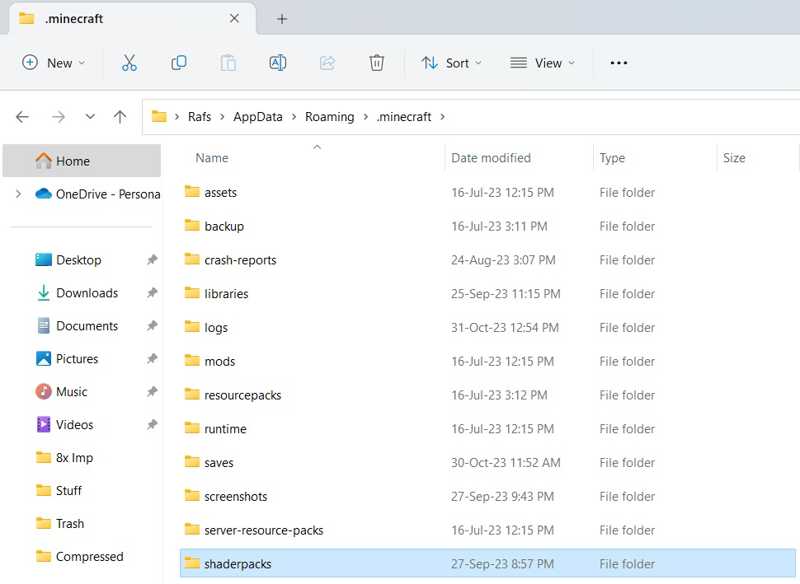Click the Rename icon in toolbar
Screen dimensions: 800x584
[278, 63]
